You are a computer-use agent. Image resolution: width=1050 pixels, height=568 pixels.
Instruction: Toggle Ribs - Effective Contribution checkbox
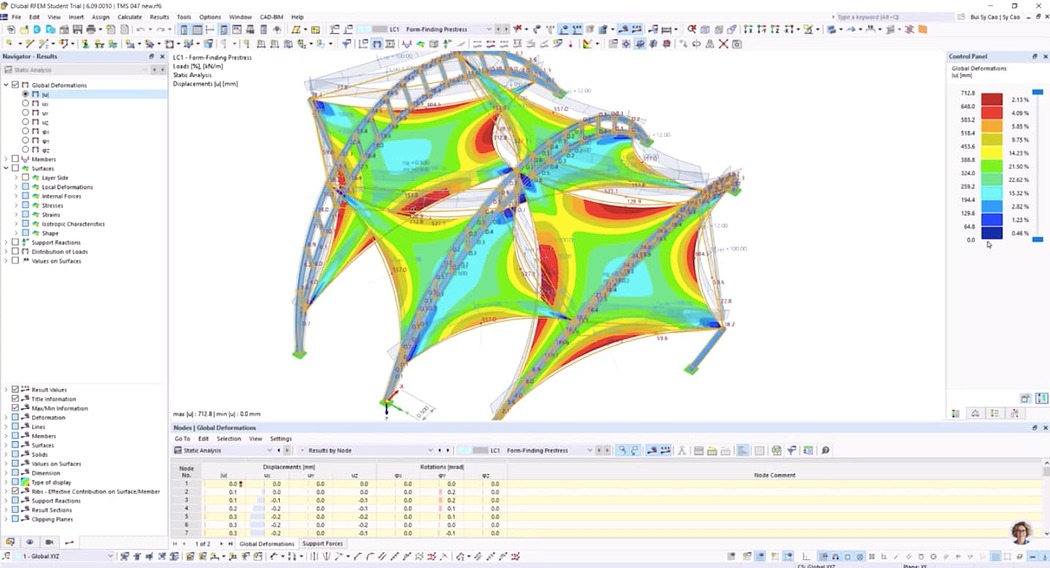(15, 491)
